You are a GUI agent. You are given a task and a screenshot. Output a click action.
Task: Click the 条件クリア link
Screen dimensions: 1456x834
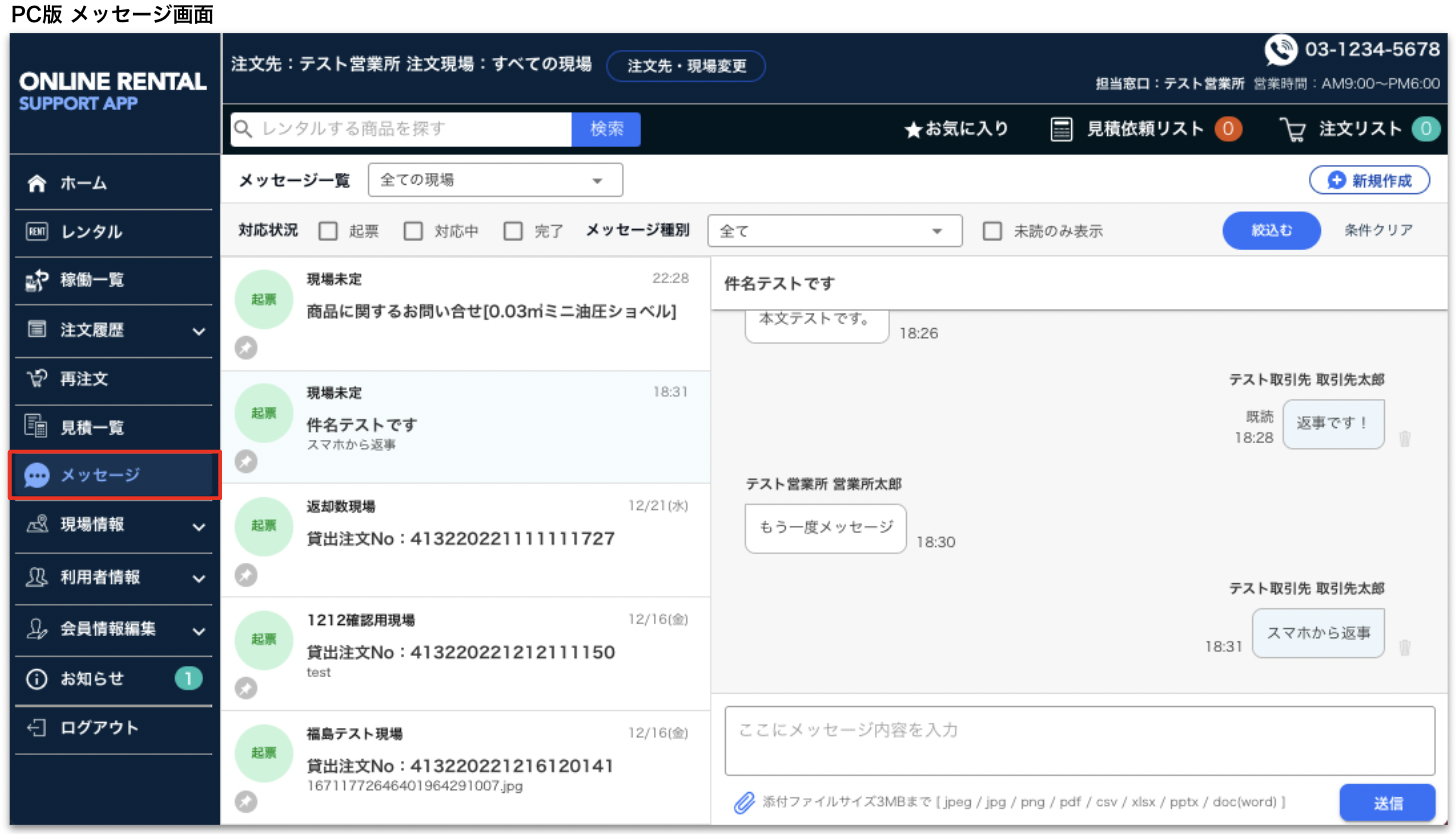[1379, 231]
